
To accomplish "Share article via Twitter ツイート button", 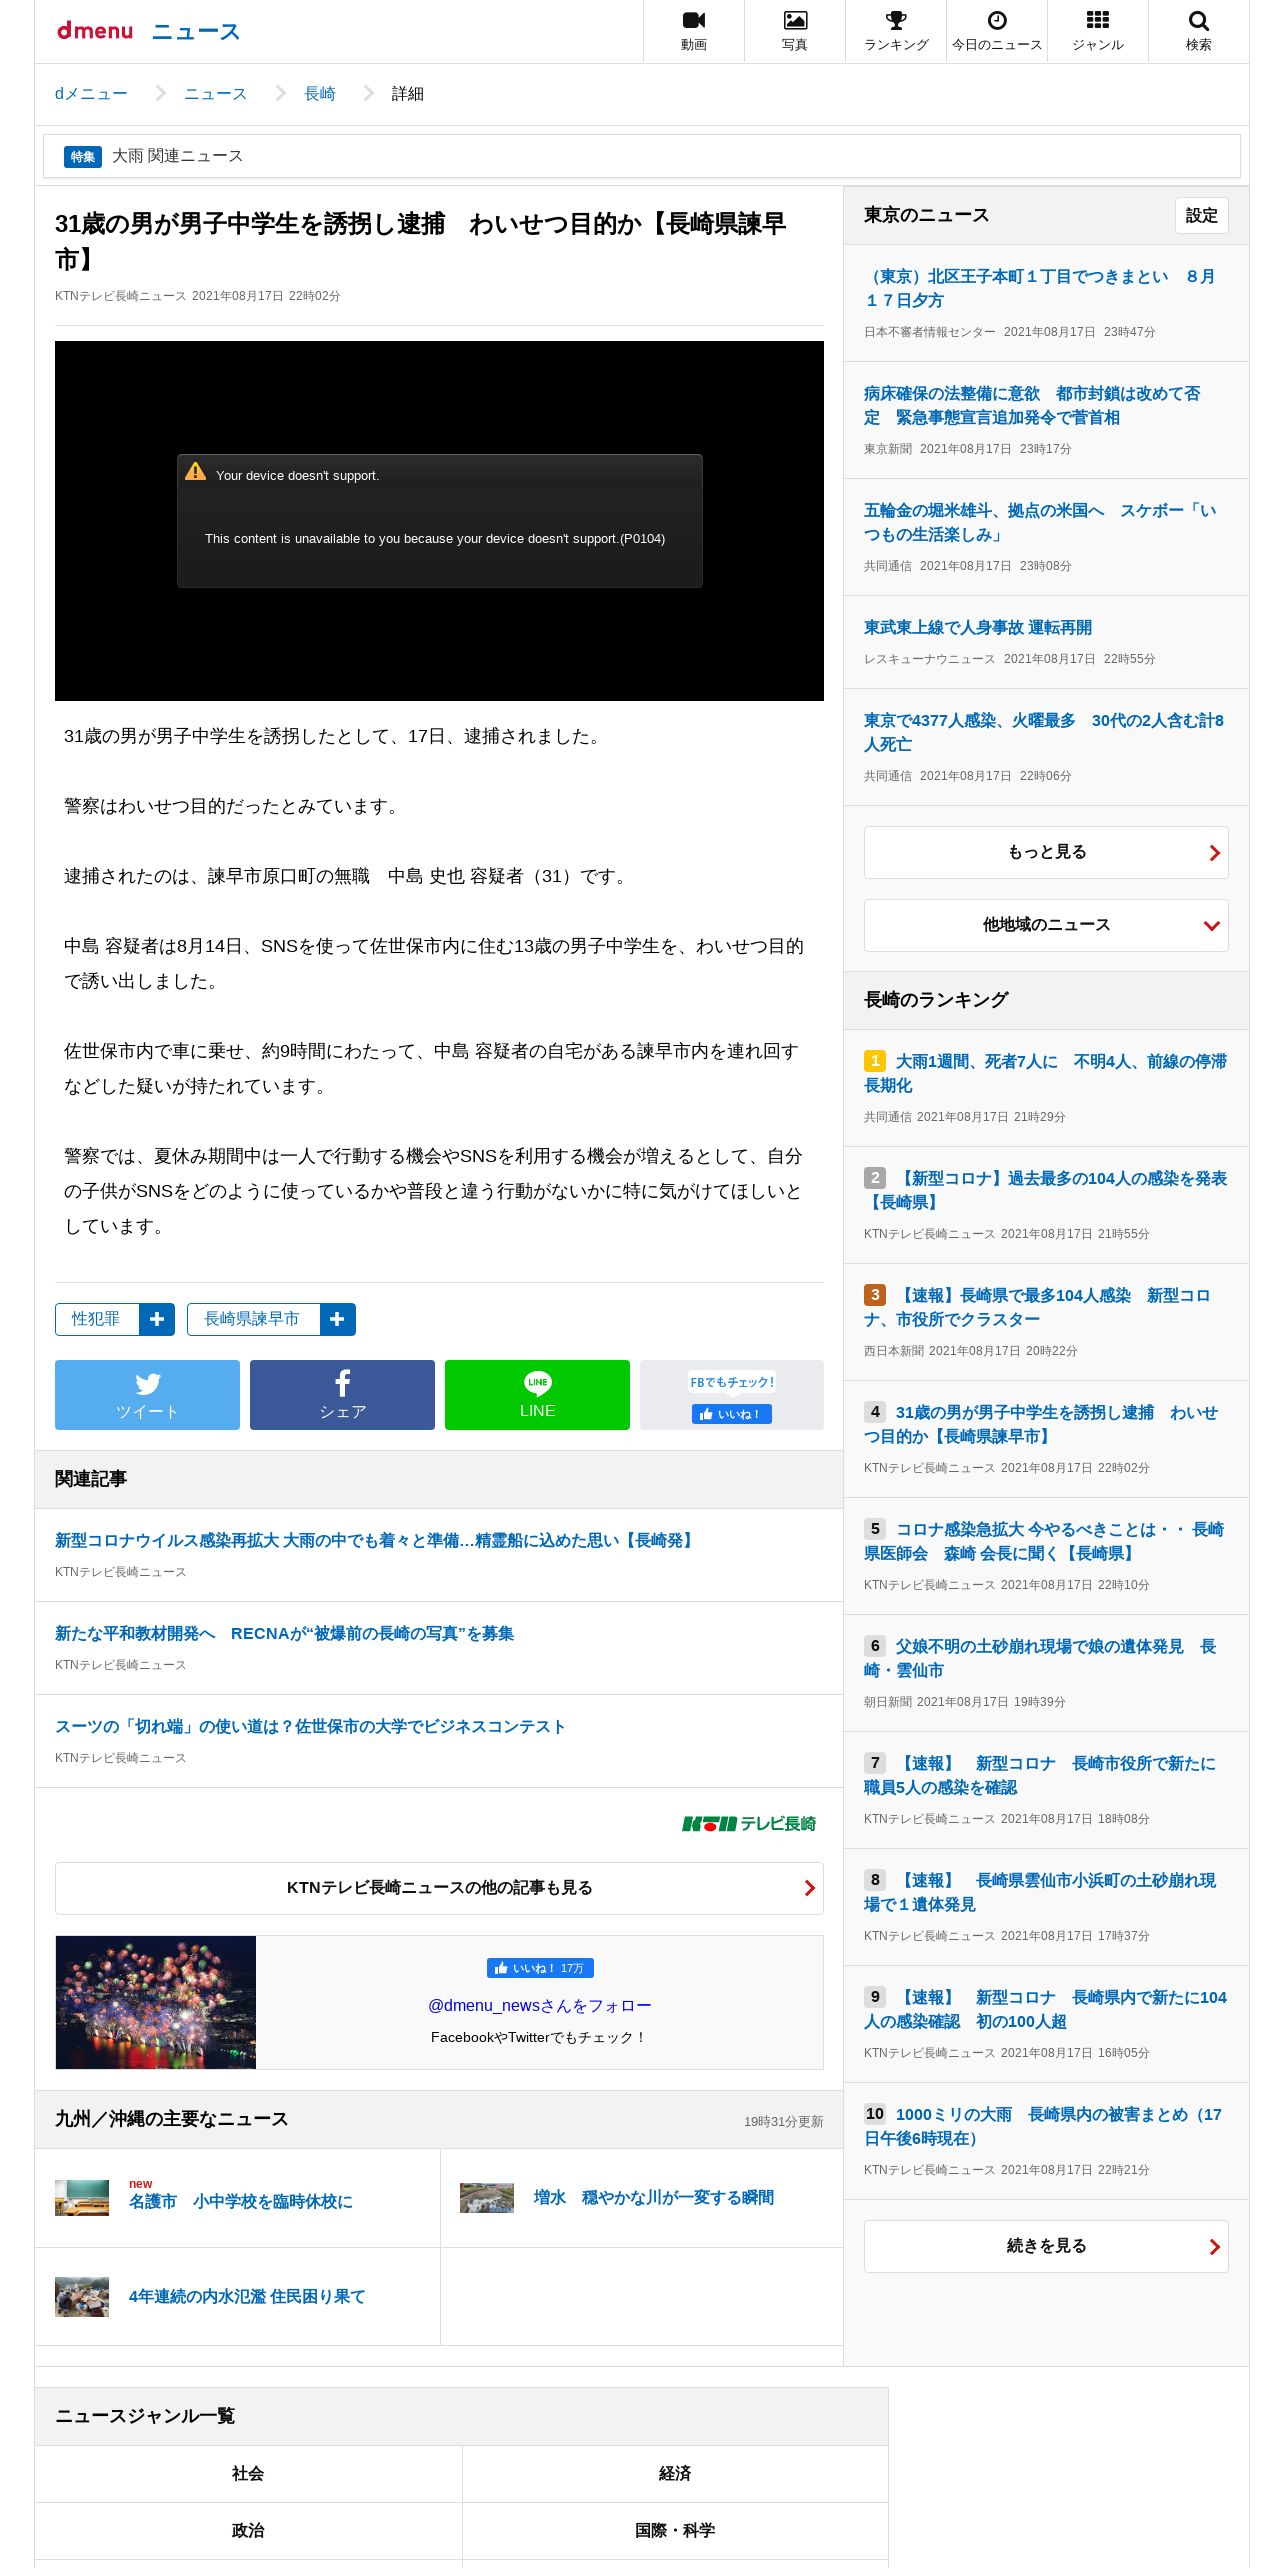I will point(147,1394).
